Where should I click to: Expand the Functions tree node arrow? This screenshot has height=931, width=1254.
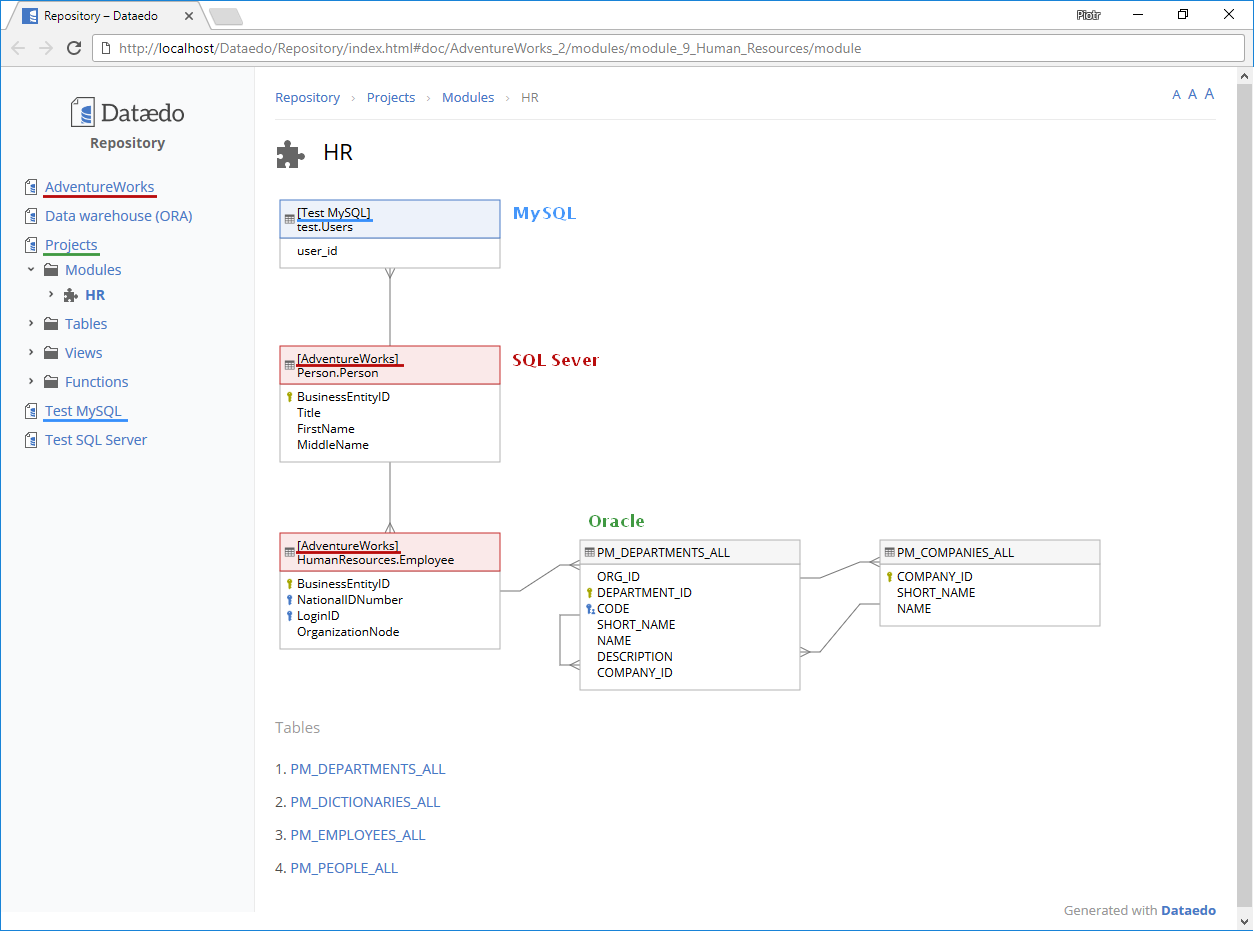coord(31,382)
